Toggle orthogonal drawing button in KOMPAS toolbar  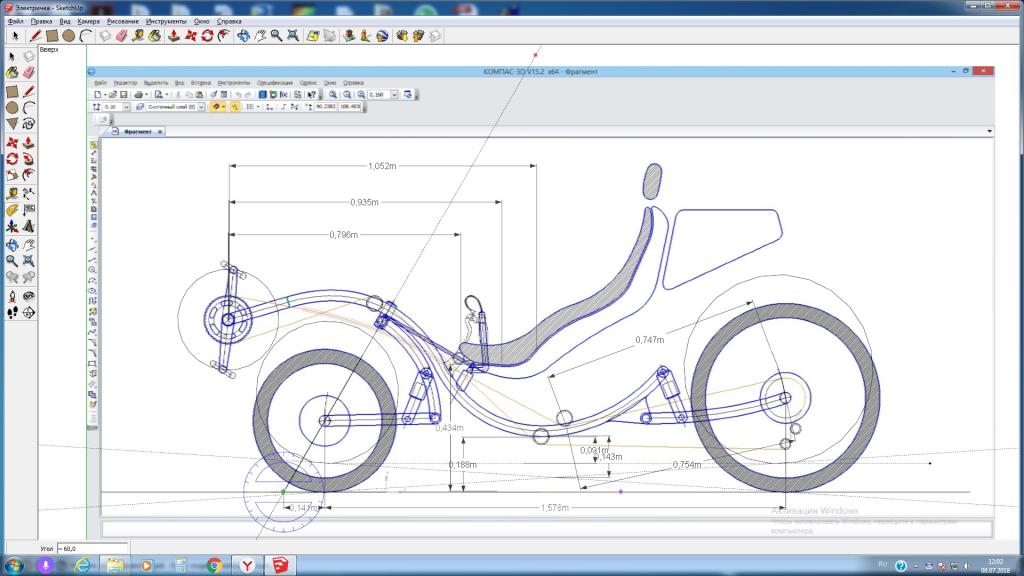point(283,106)
